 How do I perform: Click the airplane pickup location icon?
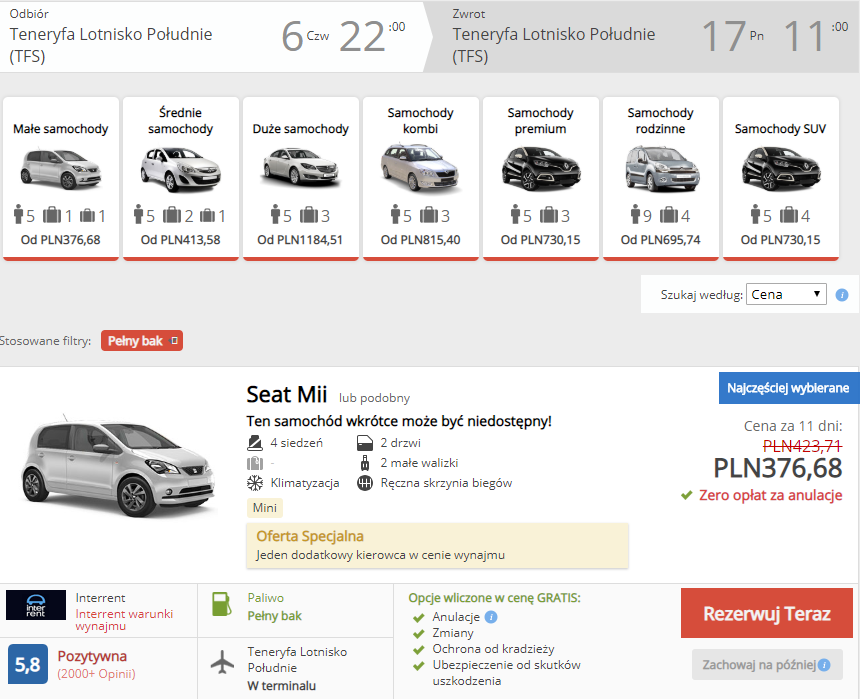222,662
